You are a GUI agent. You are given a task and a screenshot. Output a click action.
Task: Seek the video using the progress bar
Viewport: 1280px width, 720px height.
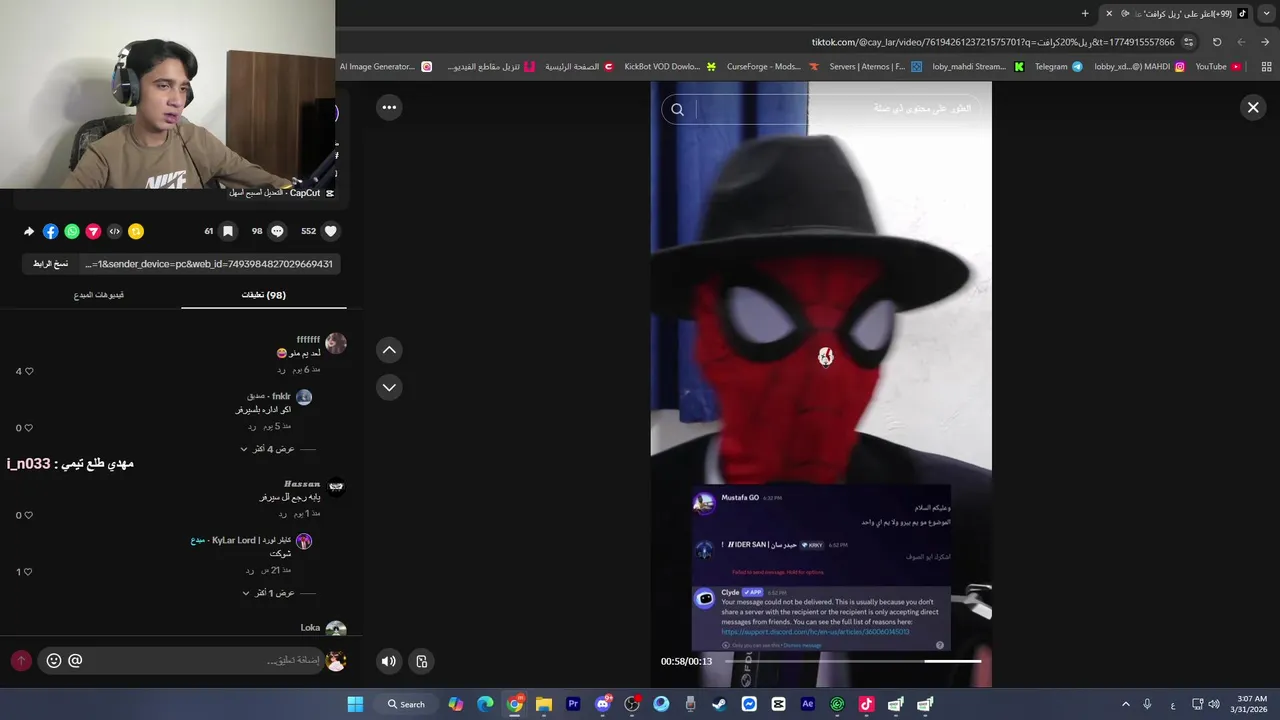852,661
